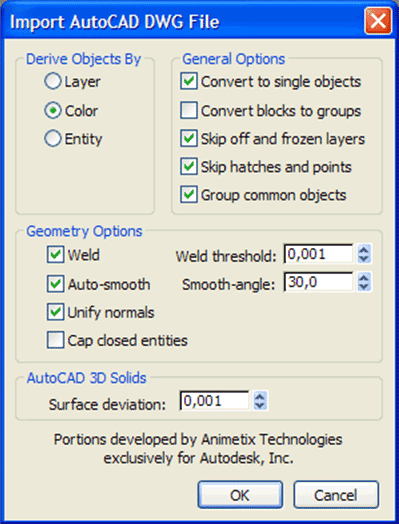
Task: Cancel the DWG import dialog
Action: [x=336, y=495]
